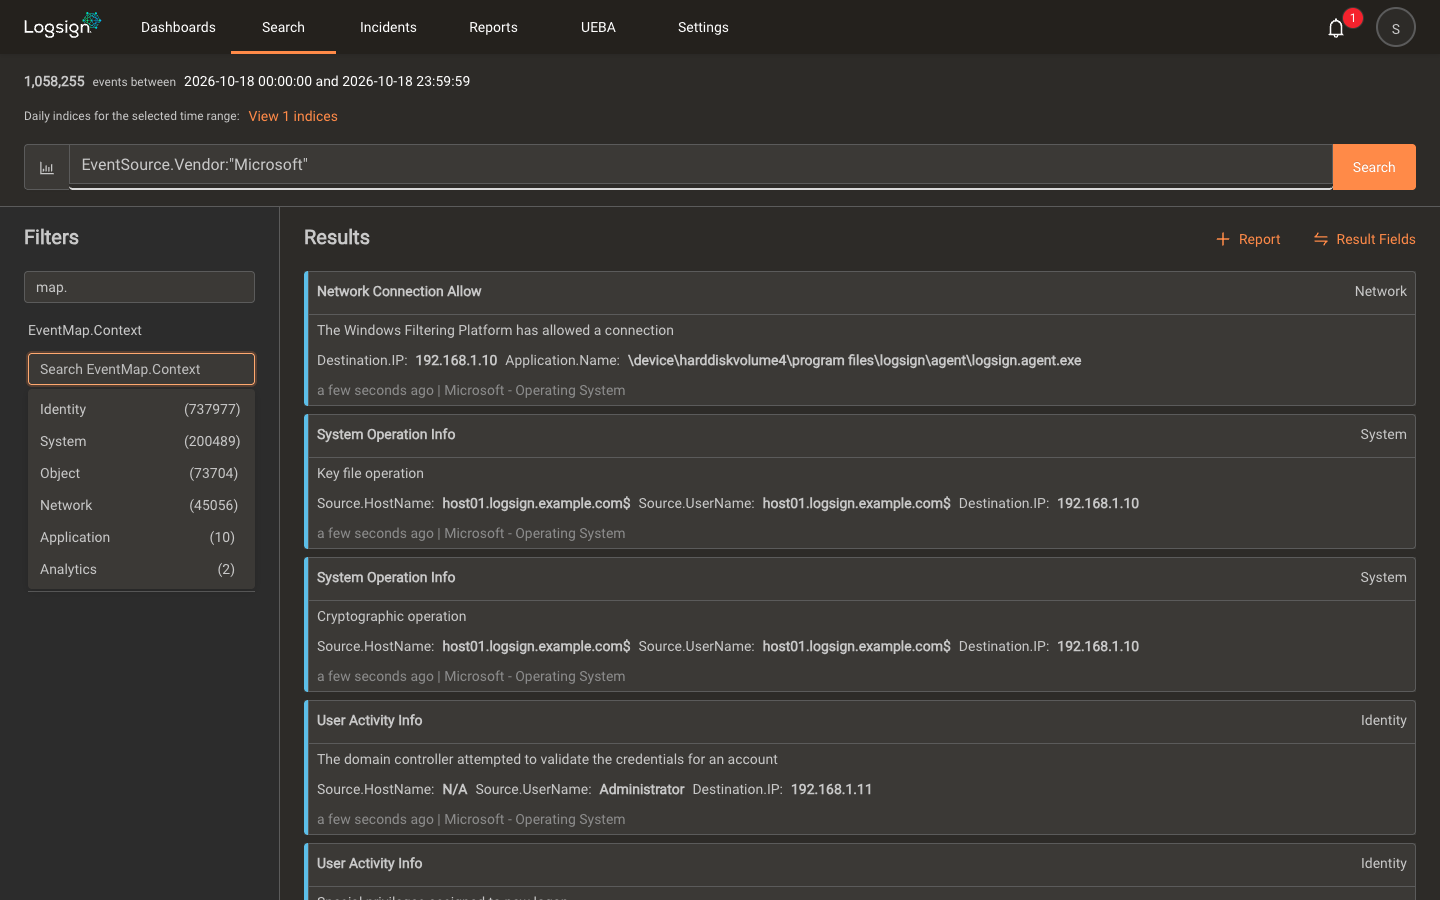The width and height of the screenshot is (1440, 900).
Task: Go to the Reports tab
Action: pyautogui.click(x=493, y=27)
